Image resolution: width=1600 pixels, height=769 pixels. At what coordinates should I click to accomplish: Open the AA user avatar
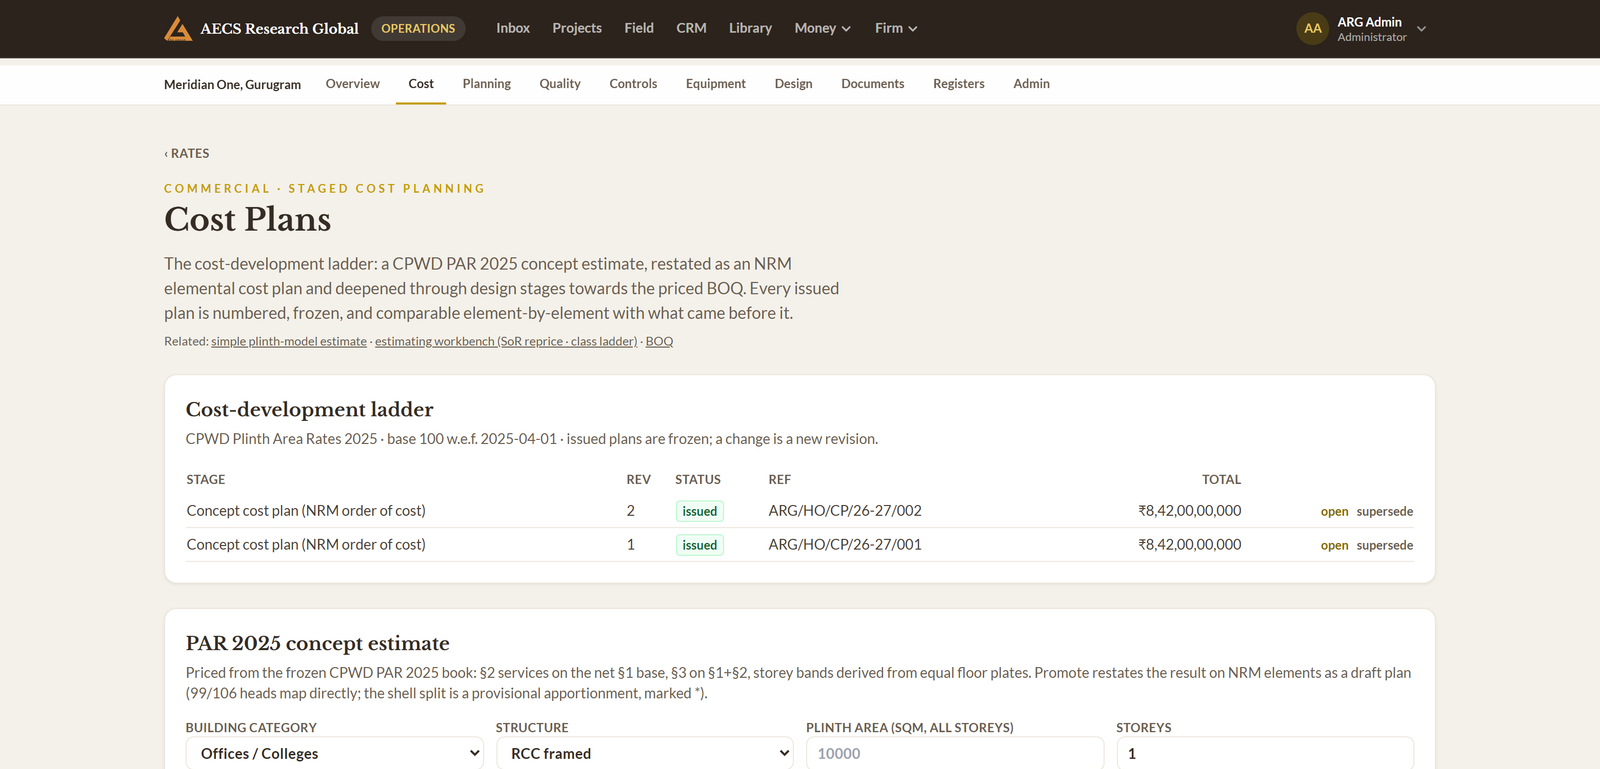pos(1312,28)
